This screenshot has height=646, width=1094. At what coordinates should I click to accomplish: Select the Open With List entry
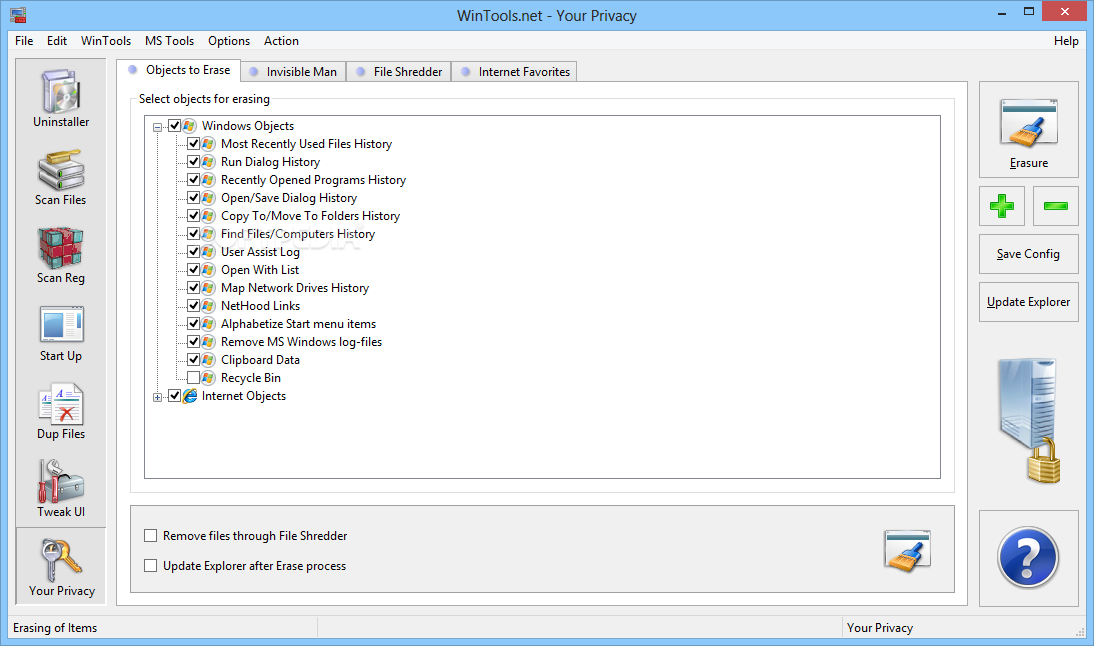(x=260, y=270)
